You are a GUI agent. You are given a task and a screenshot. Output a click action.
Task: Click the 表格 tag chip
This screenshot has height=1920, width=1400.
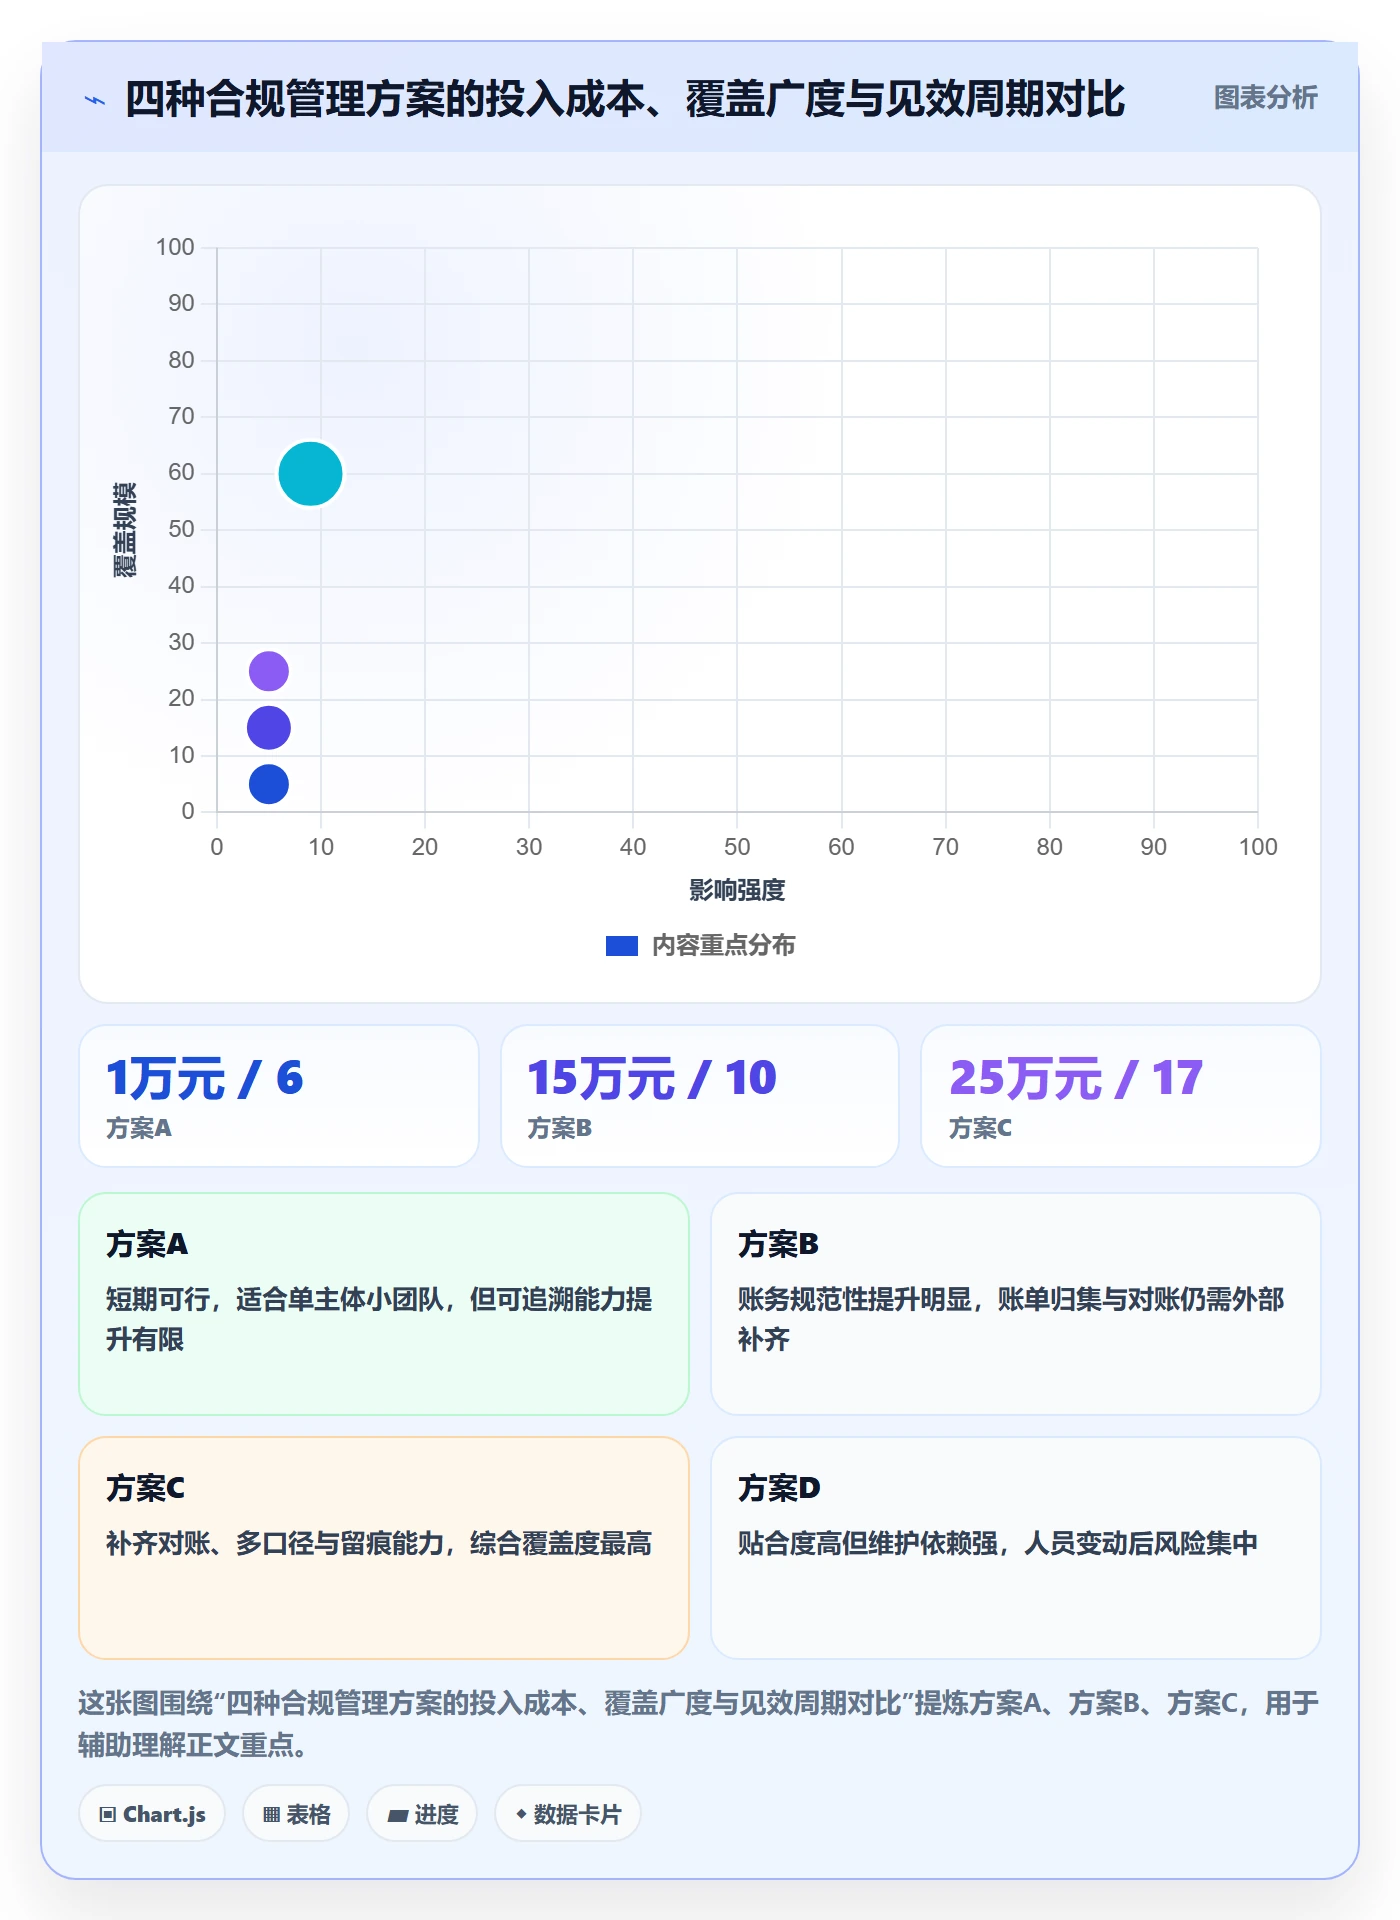(296, 1814)
